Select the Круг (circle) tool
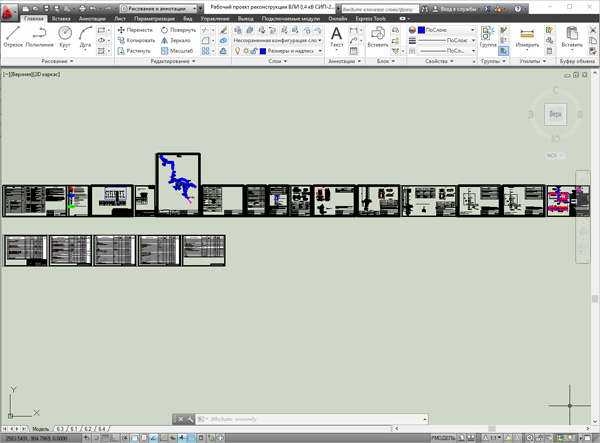Screen dimensions: 600x443 (65, 37)
